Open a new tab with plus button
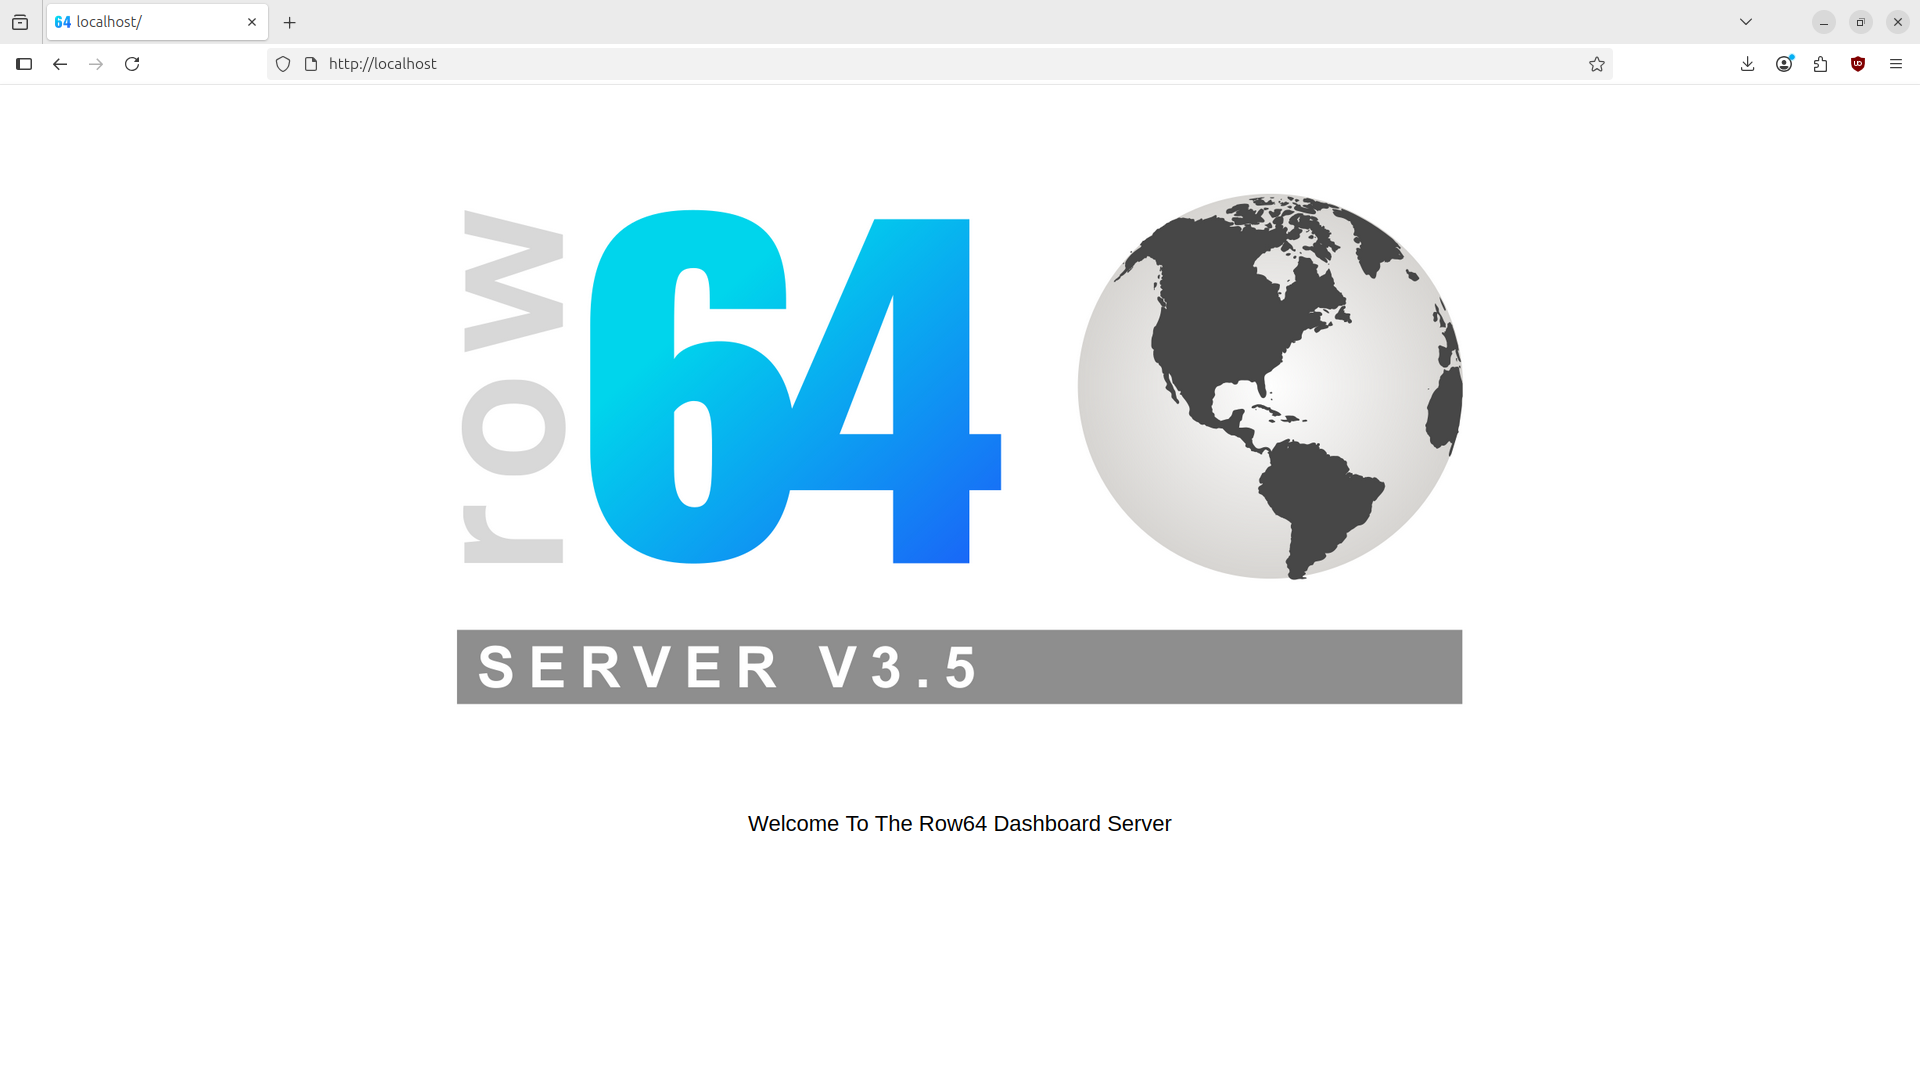 click(x=290, y=22)
